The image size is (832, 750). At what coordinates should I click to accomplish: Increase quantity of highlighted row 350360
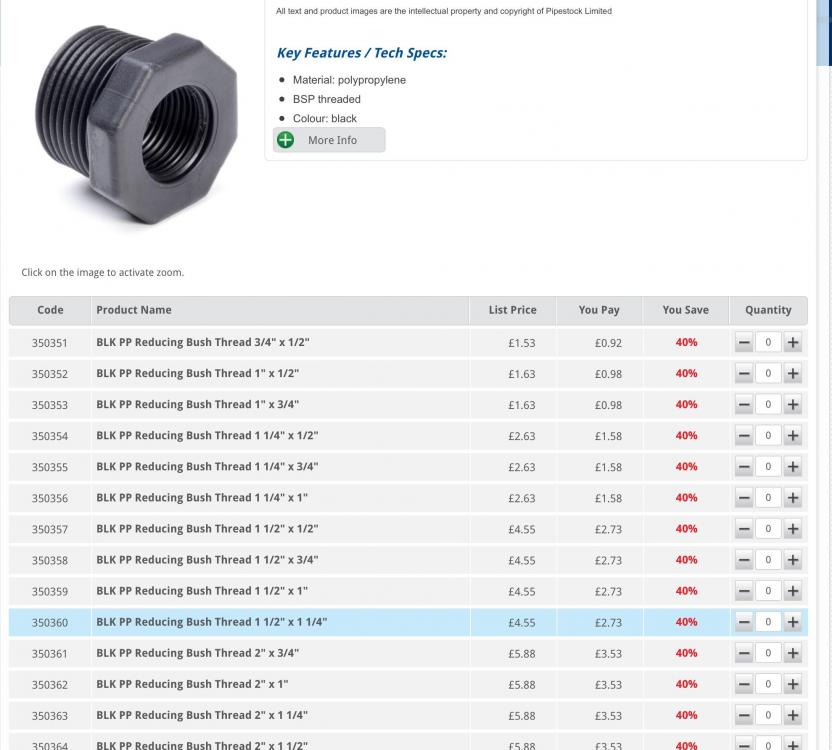(793, 622)
